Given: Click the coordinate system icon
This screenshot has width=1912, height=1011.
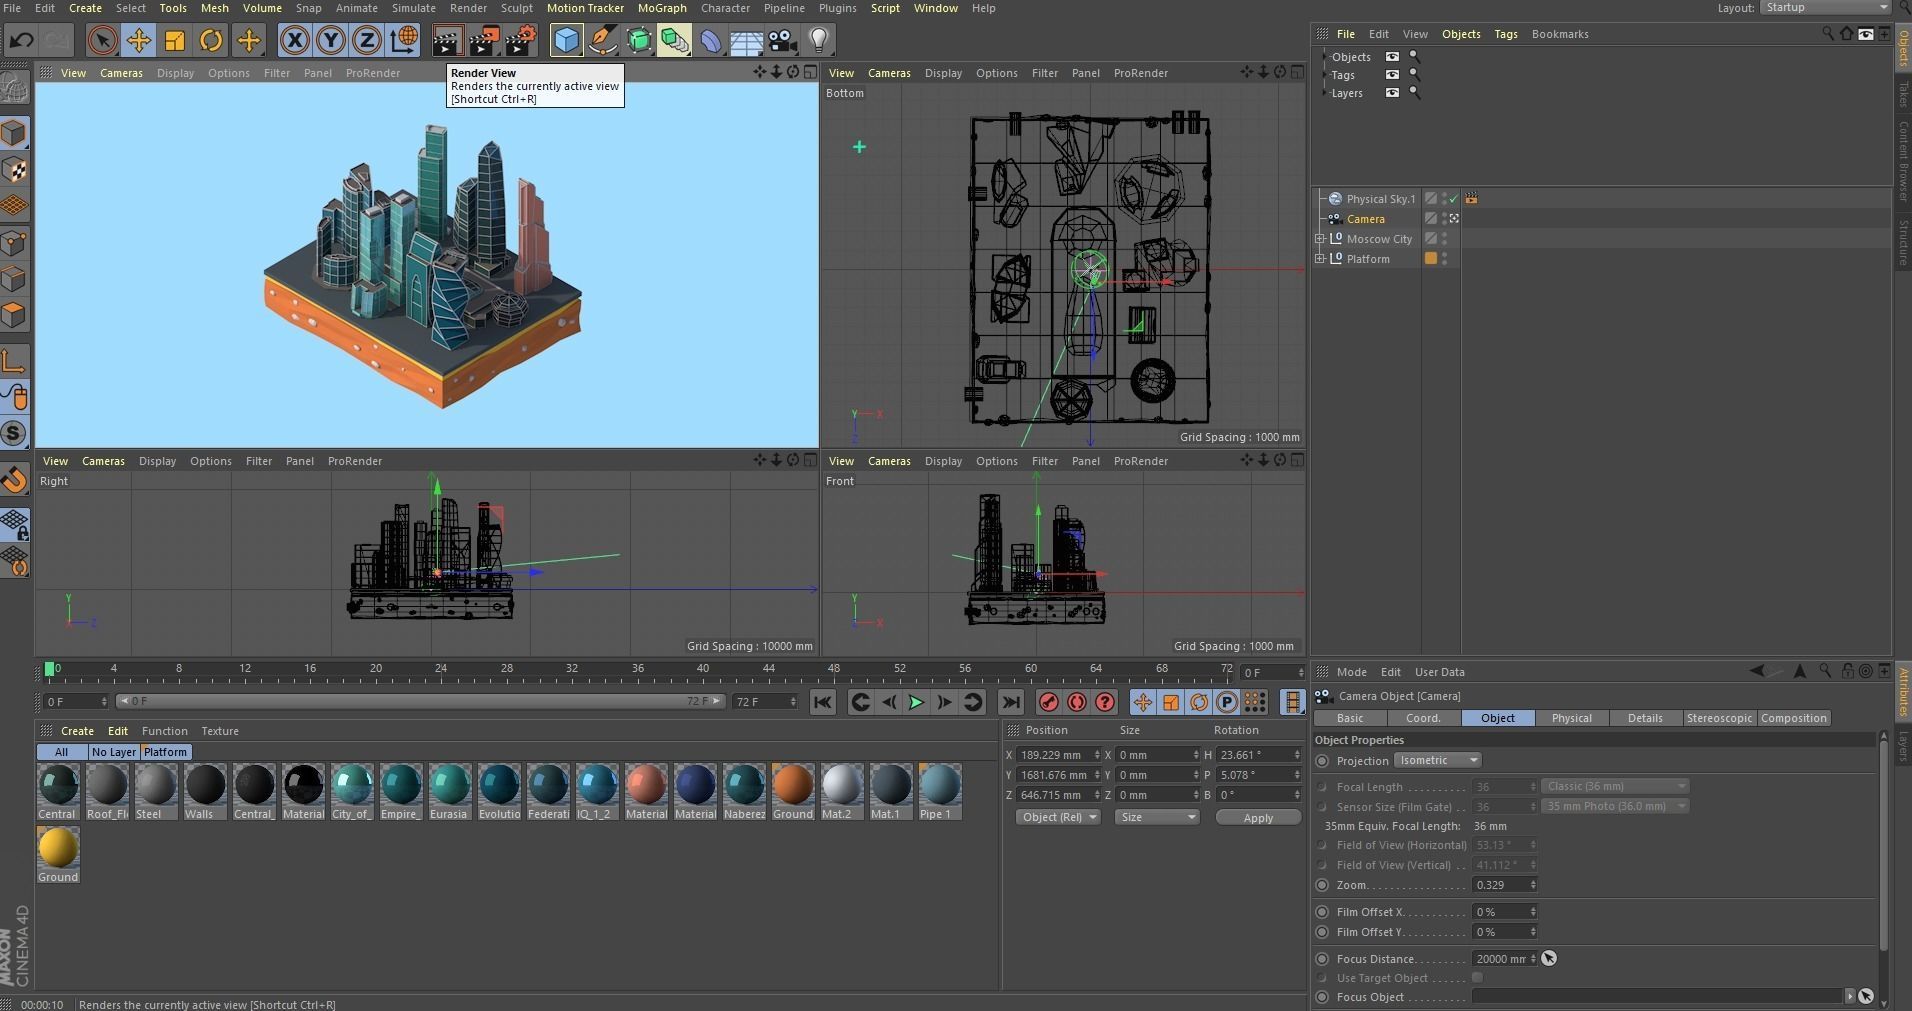Looking at the screenshot, I should coord(404,40).
